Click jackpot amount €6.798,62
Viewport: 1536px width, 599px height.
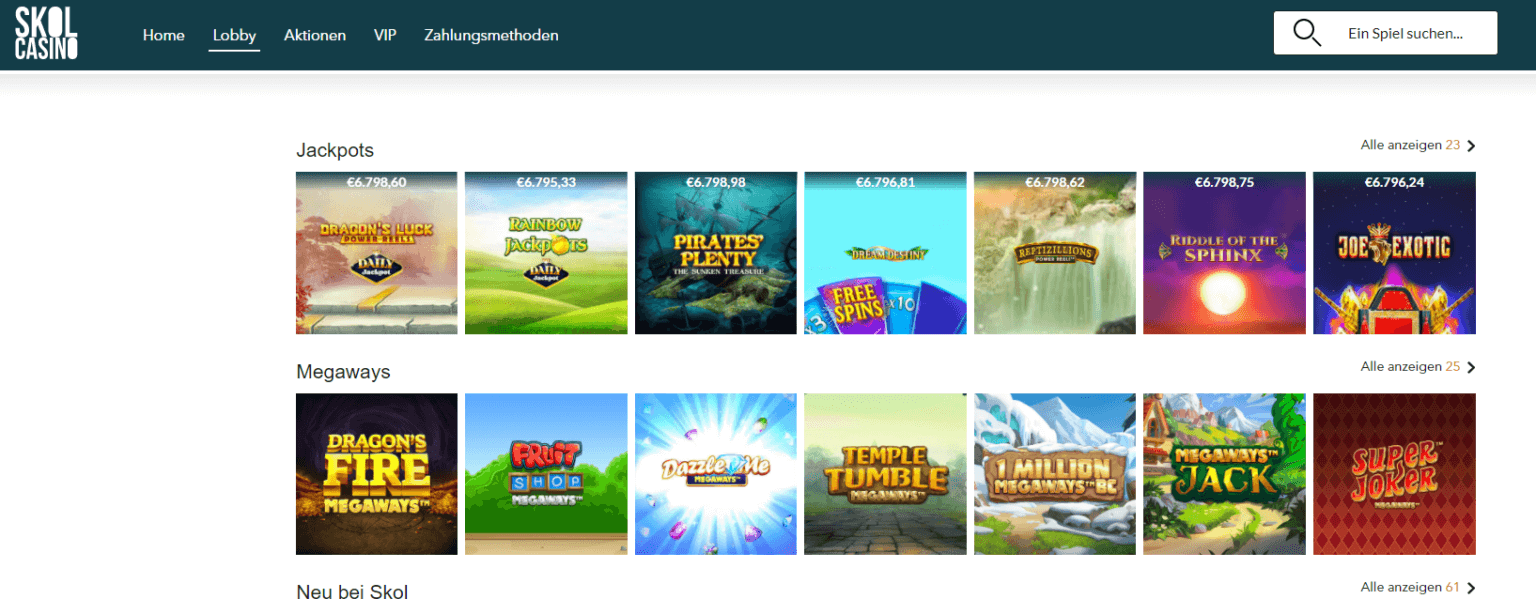(x=1055, y=183)
